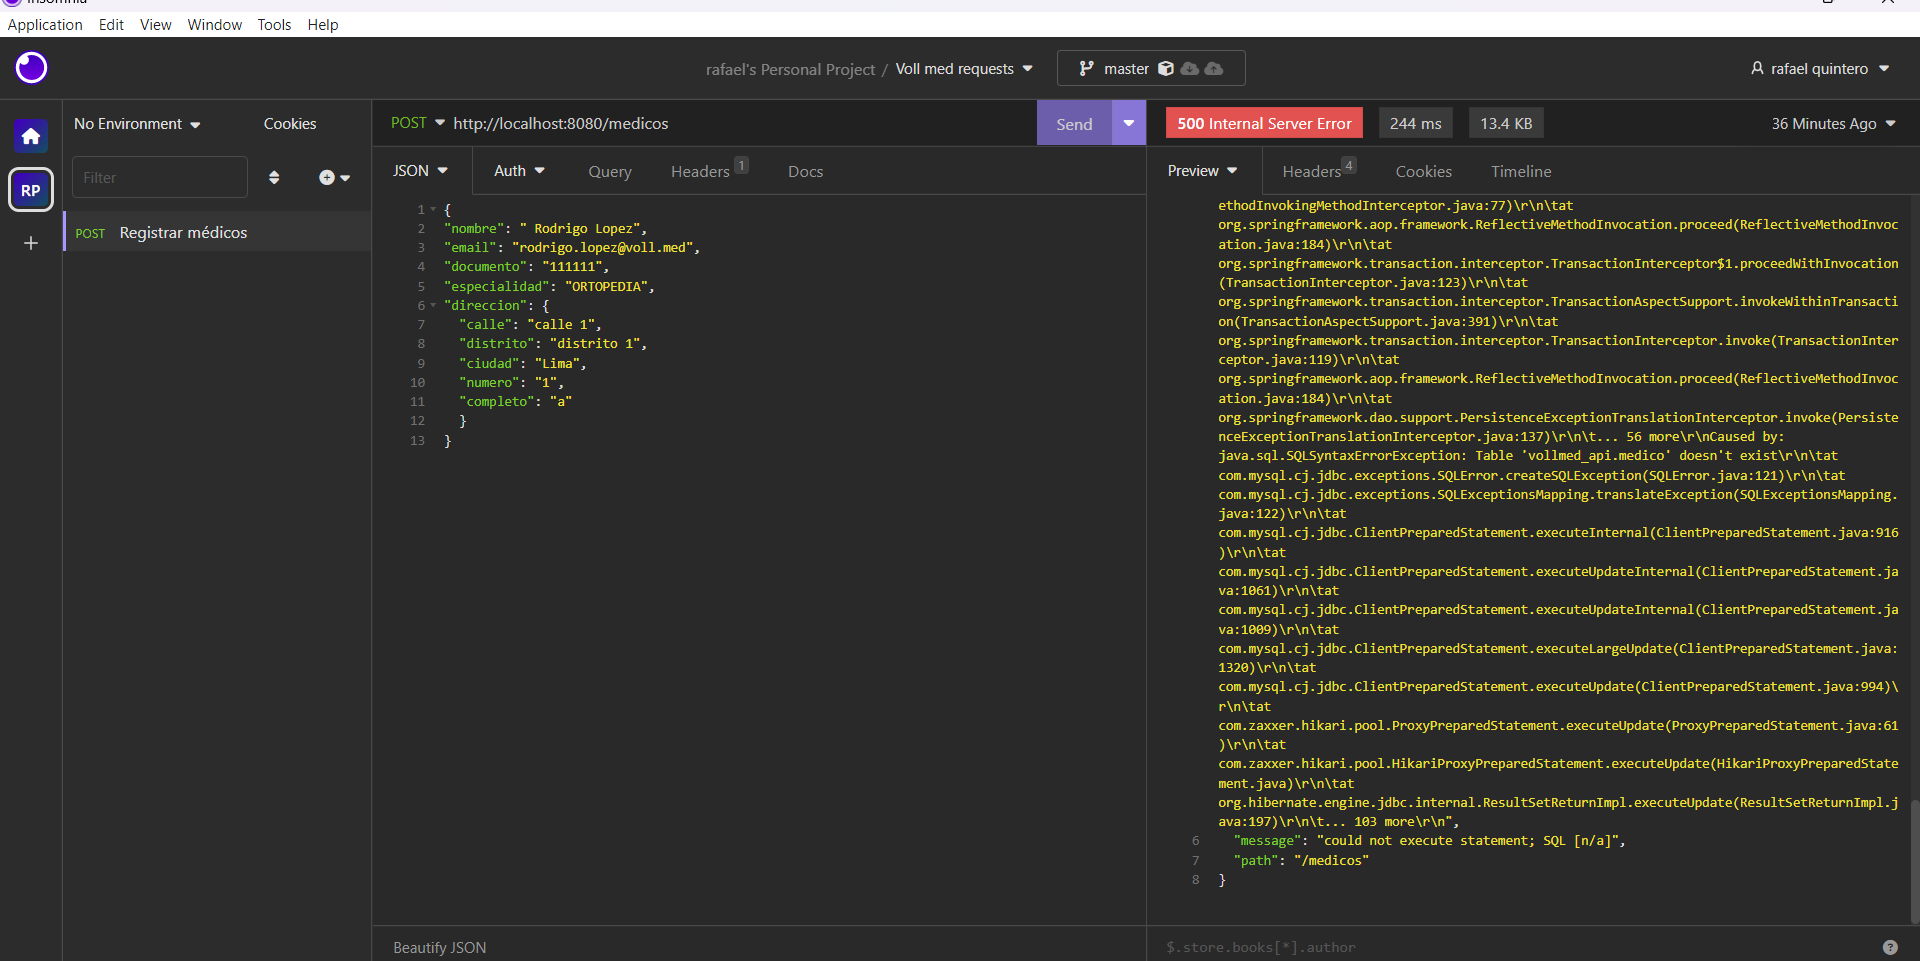Select the RP project icon in sidebar
The height and width of the screenshot is (961, 1920).
(x=31, y=190)
